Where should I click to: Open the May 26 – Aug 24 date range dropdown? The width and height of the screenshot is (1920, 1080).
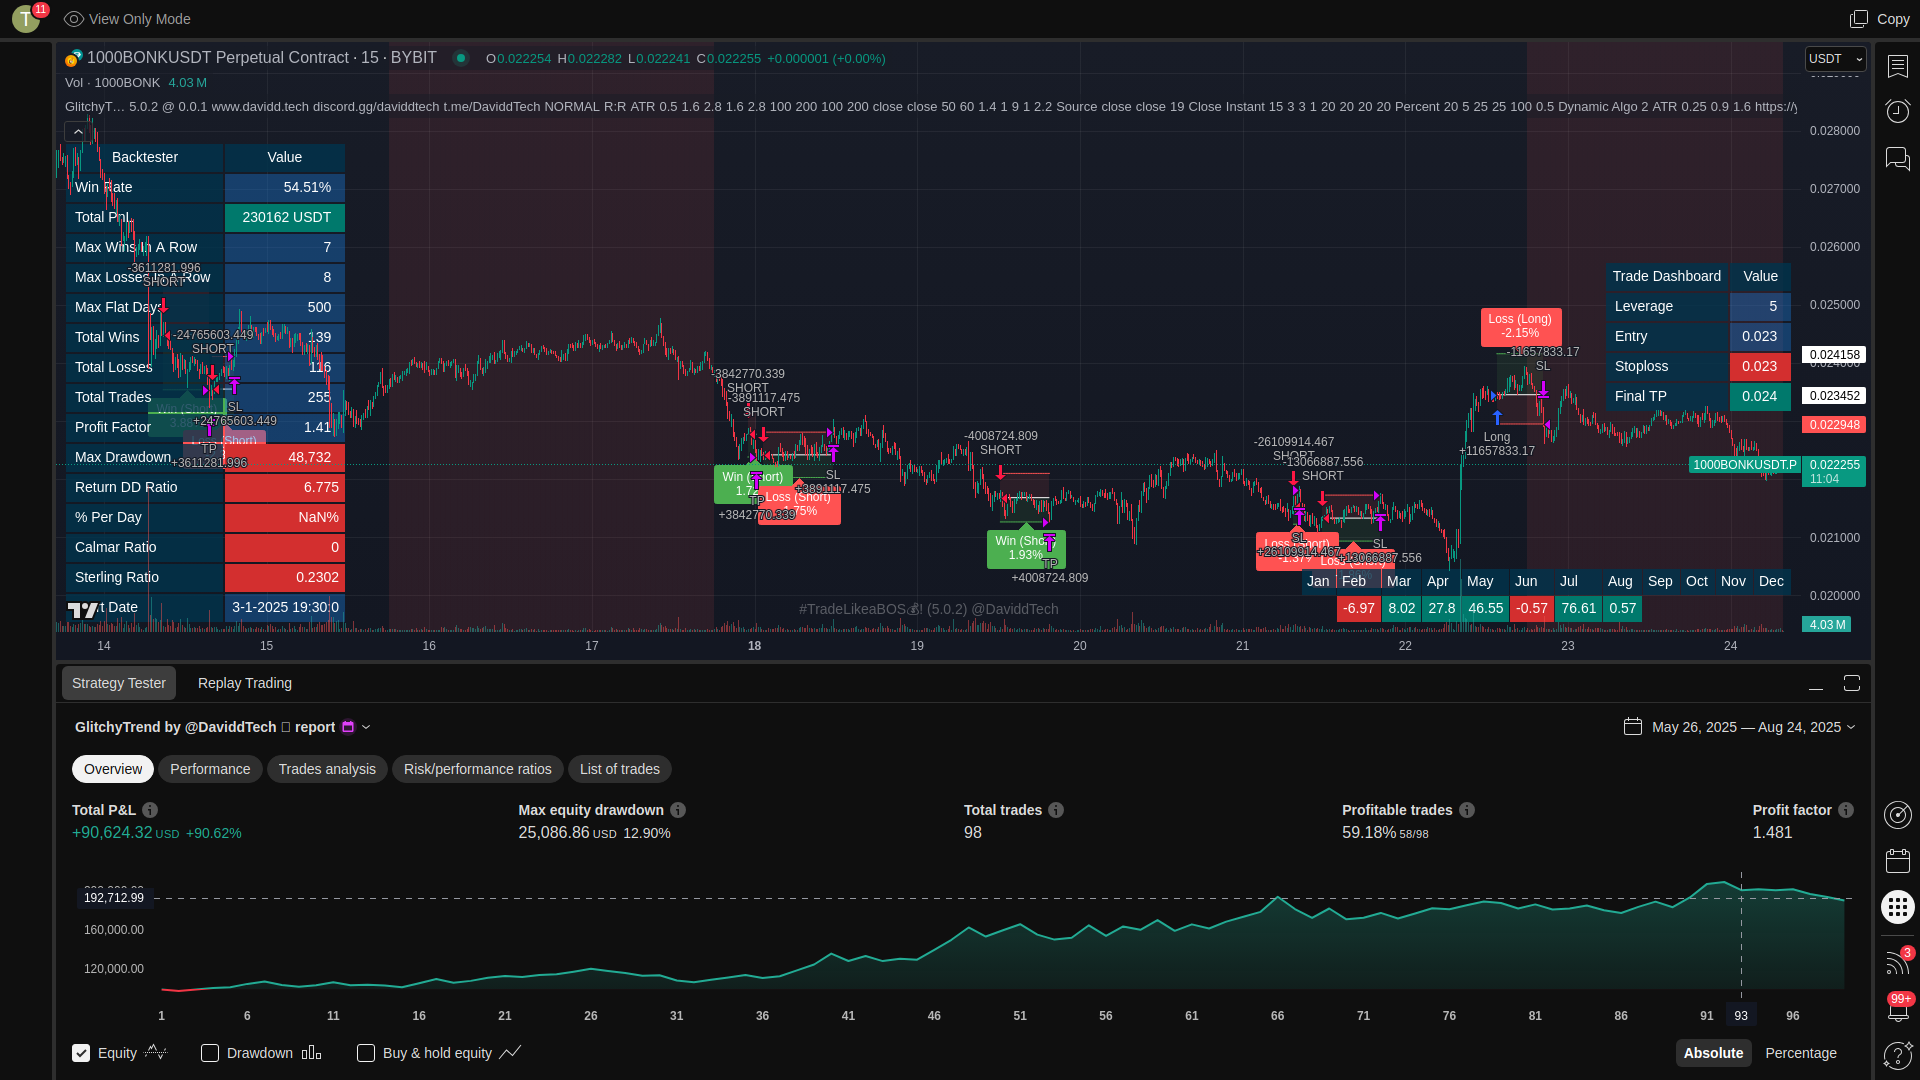(1753, 727)
